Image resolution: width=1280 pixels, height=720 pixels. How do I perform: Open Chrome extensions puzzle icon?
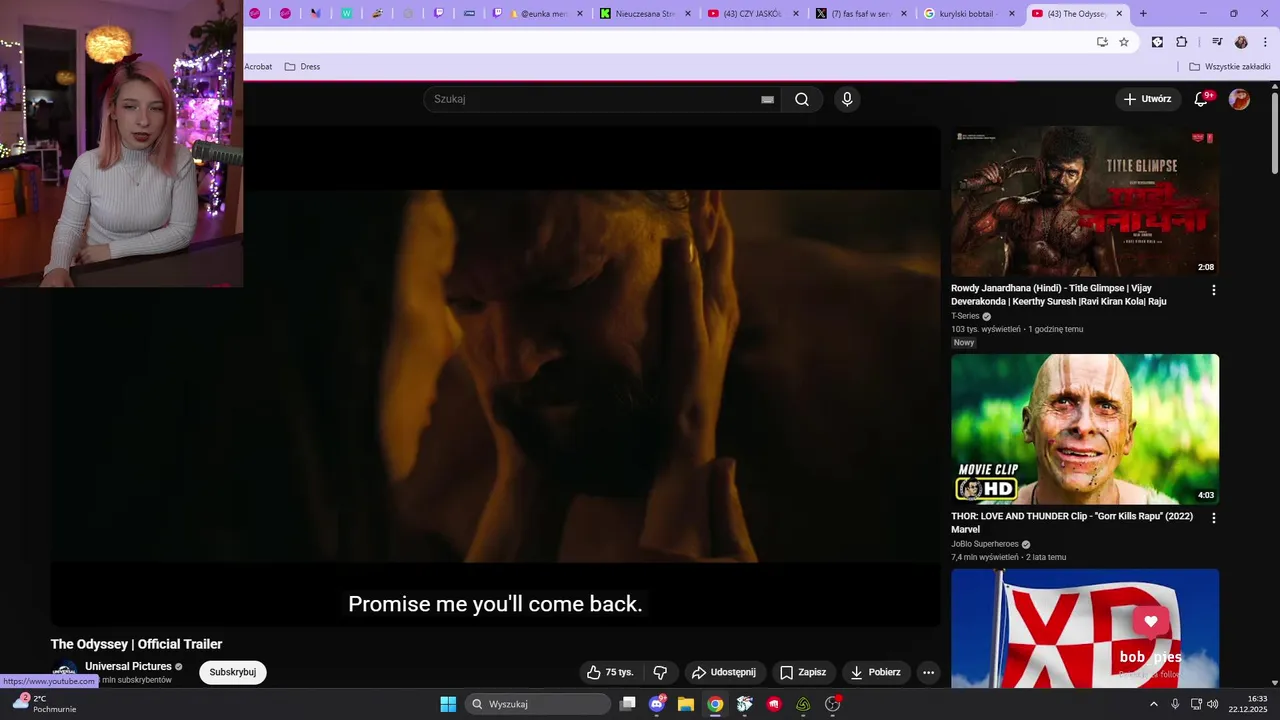1182,42
